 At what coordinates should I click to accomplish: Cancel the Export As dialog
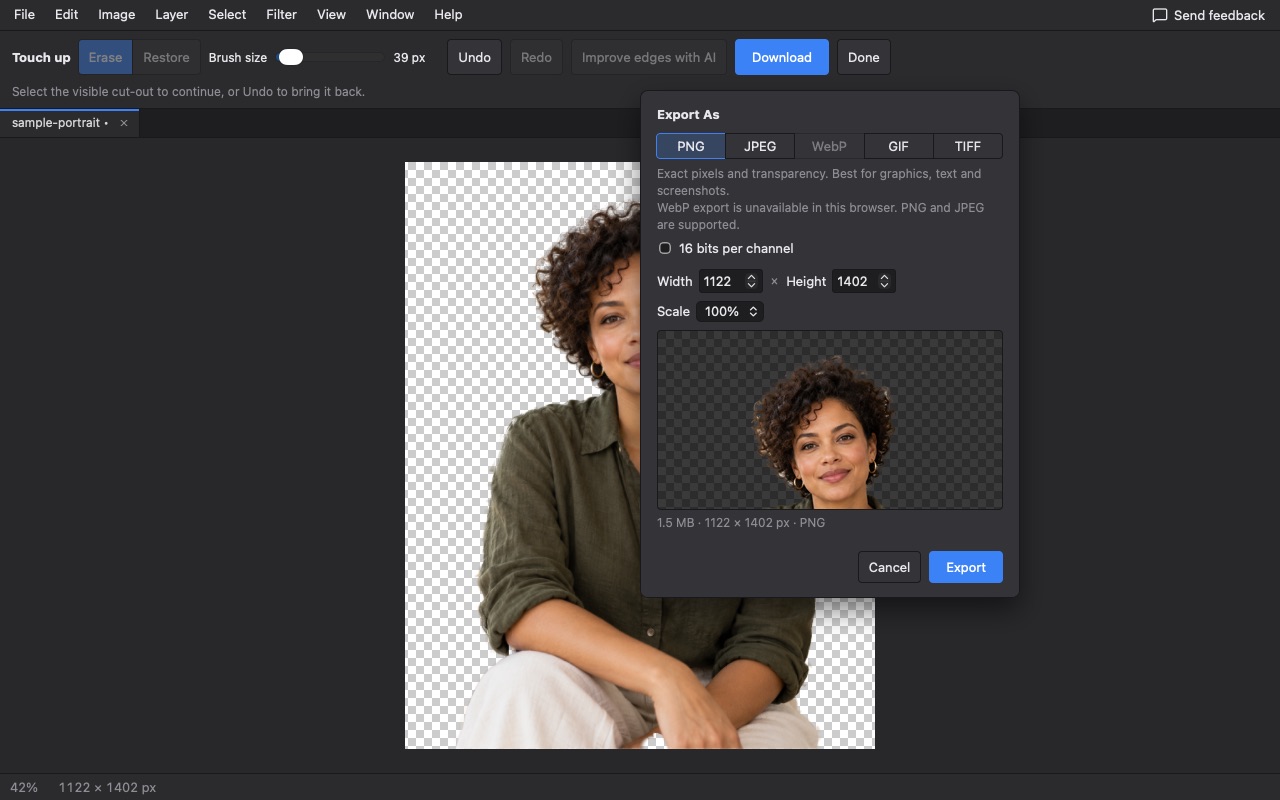click(x=889, y=567)
